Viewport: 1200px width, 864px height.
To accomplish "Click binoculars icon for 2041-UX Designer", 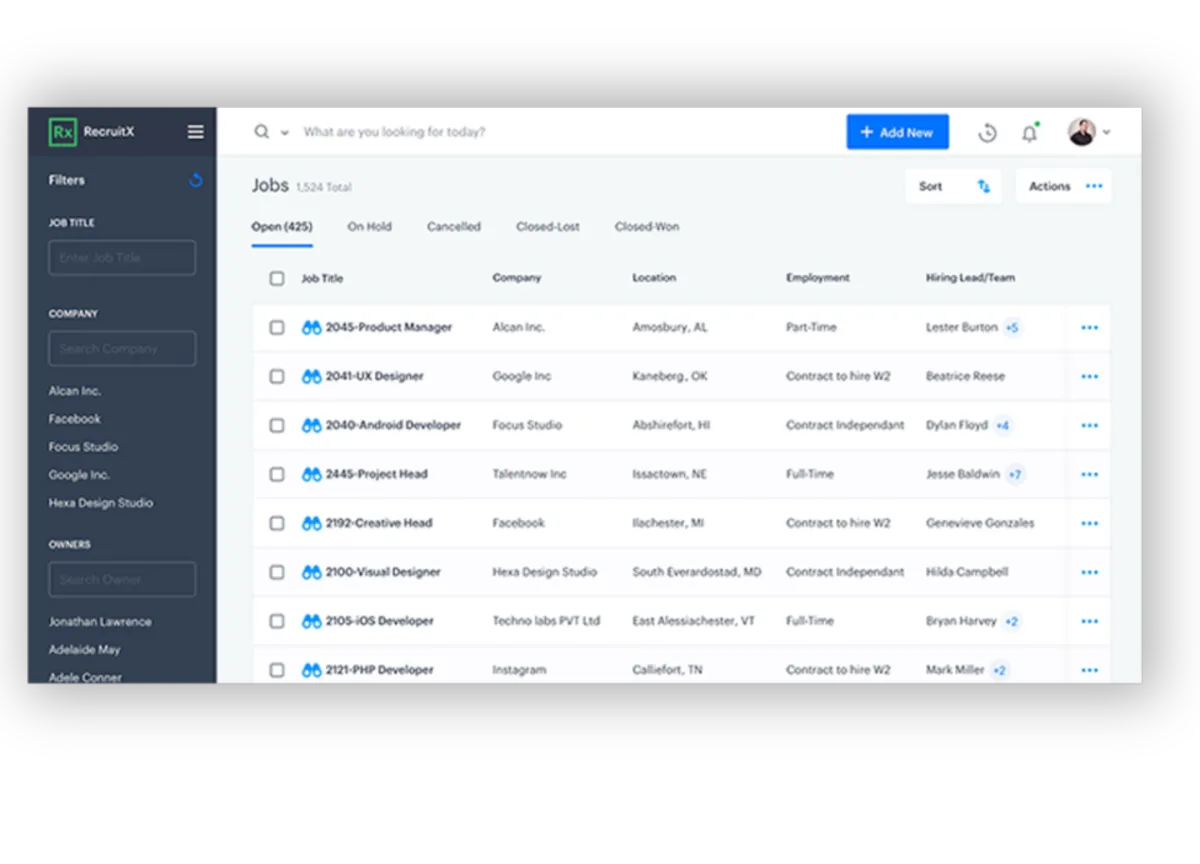I will click(312, 376).
